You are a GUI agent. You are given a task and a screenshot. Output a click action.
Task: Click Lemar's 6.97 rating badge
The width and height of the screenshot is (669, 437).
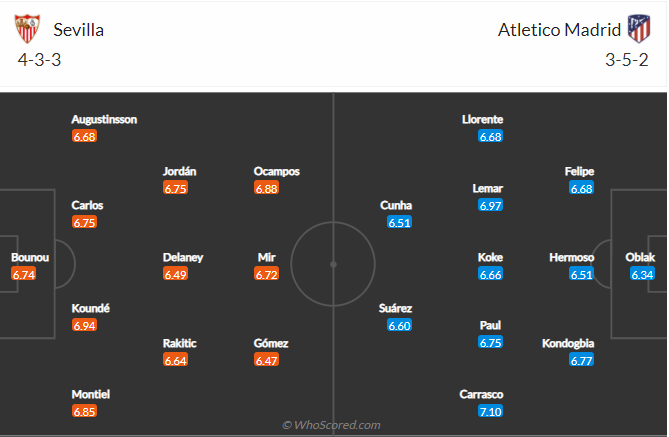[x=490, y=205]
